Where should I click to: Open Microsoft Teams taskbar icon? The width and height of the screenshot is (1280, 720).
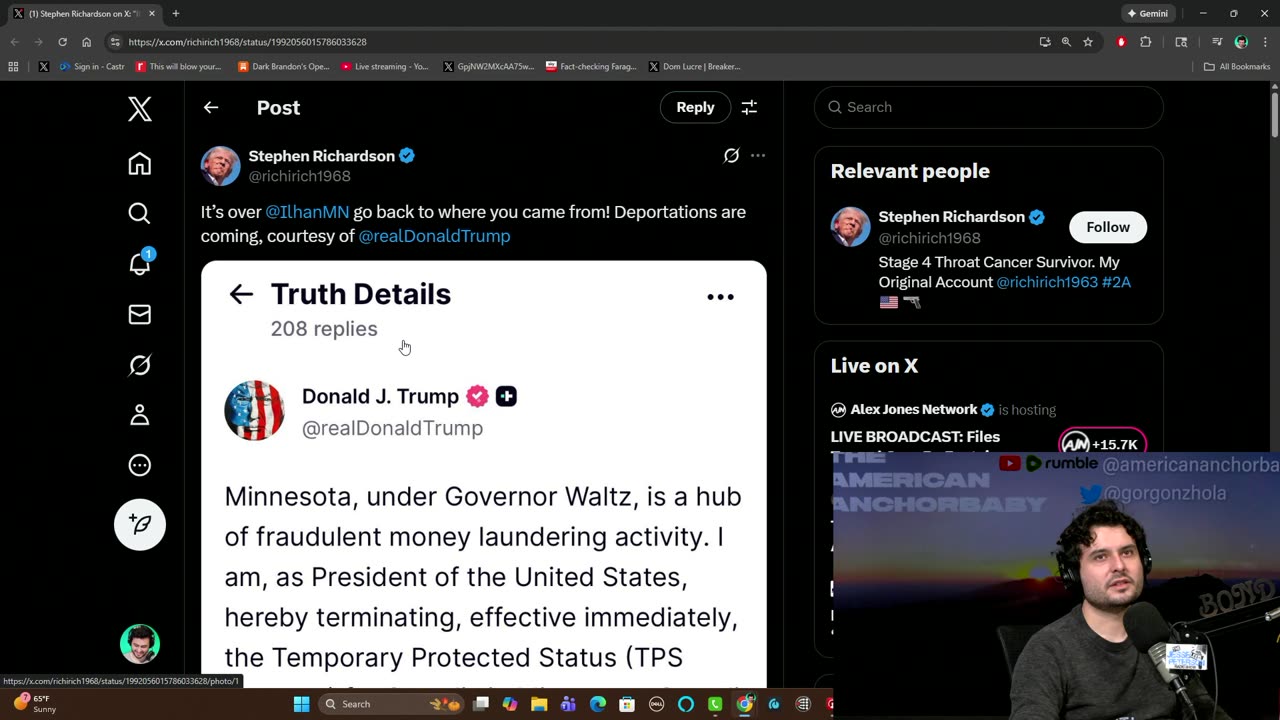[x=568, y=704]
